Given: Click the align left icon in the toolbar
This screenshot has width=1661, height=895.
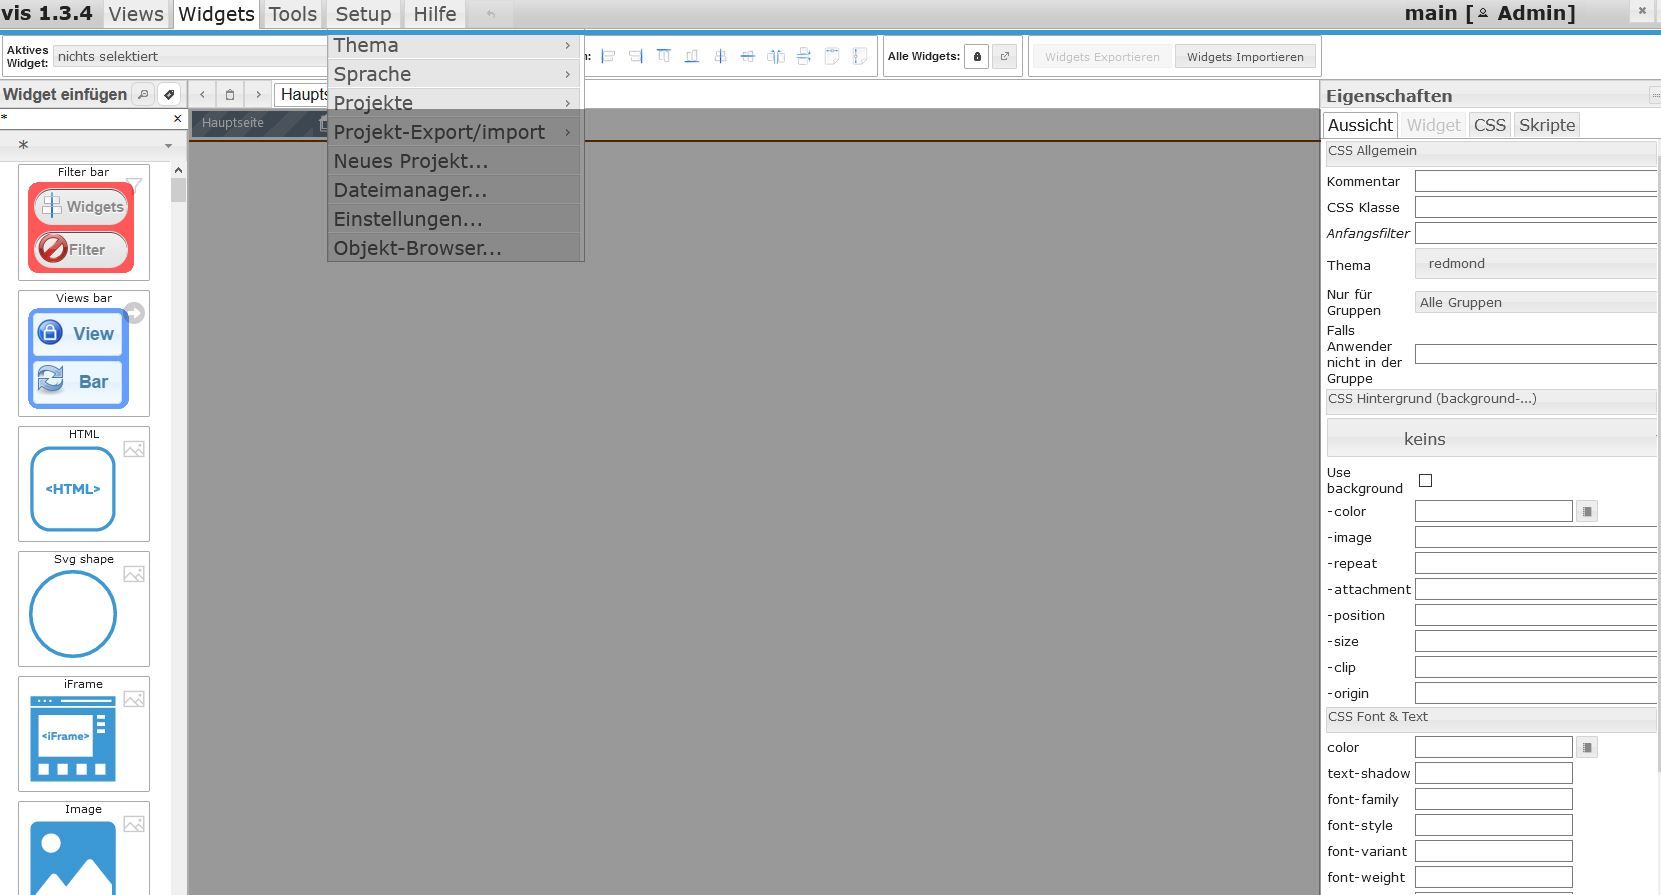Looking at the screenshot, I should (608, 57).
